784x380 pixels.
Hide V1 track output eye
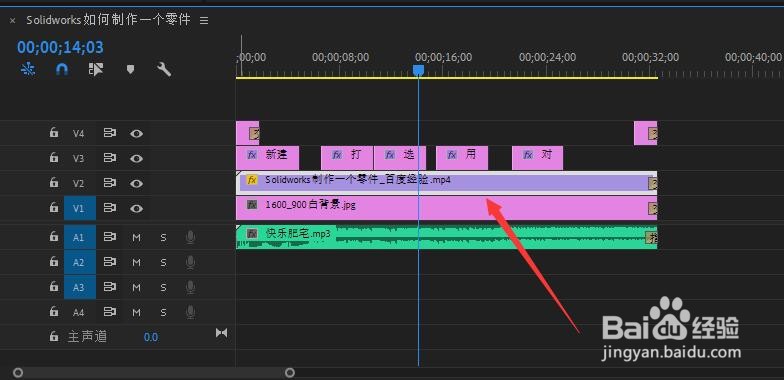click(136, 208)
